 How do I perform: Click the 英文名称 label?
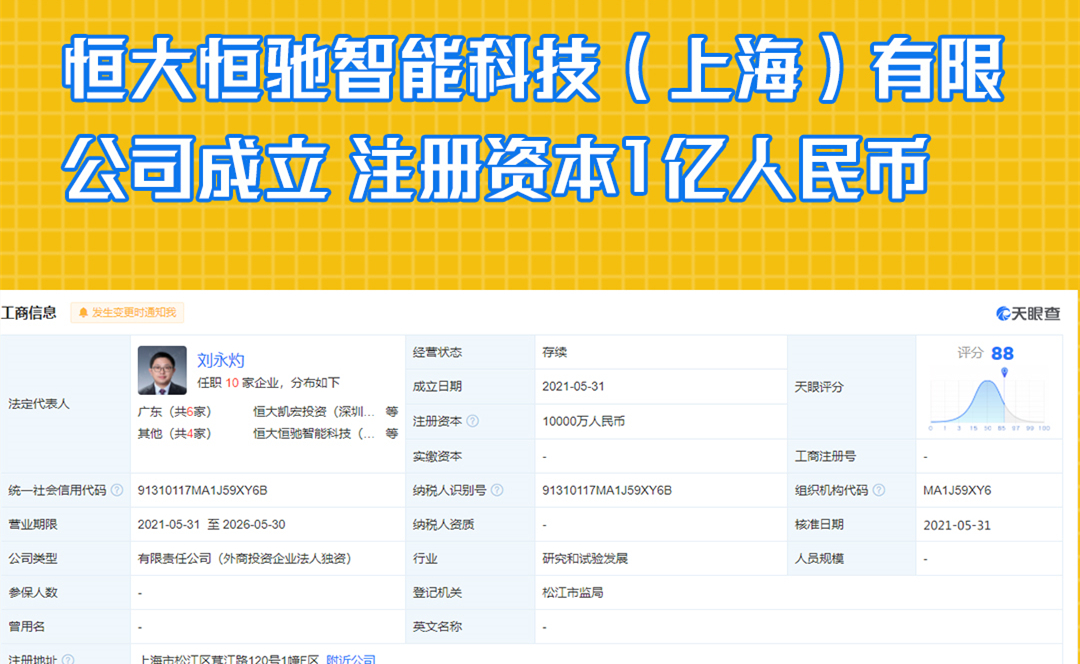(437, 626)
